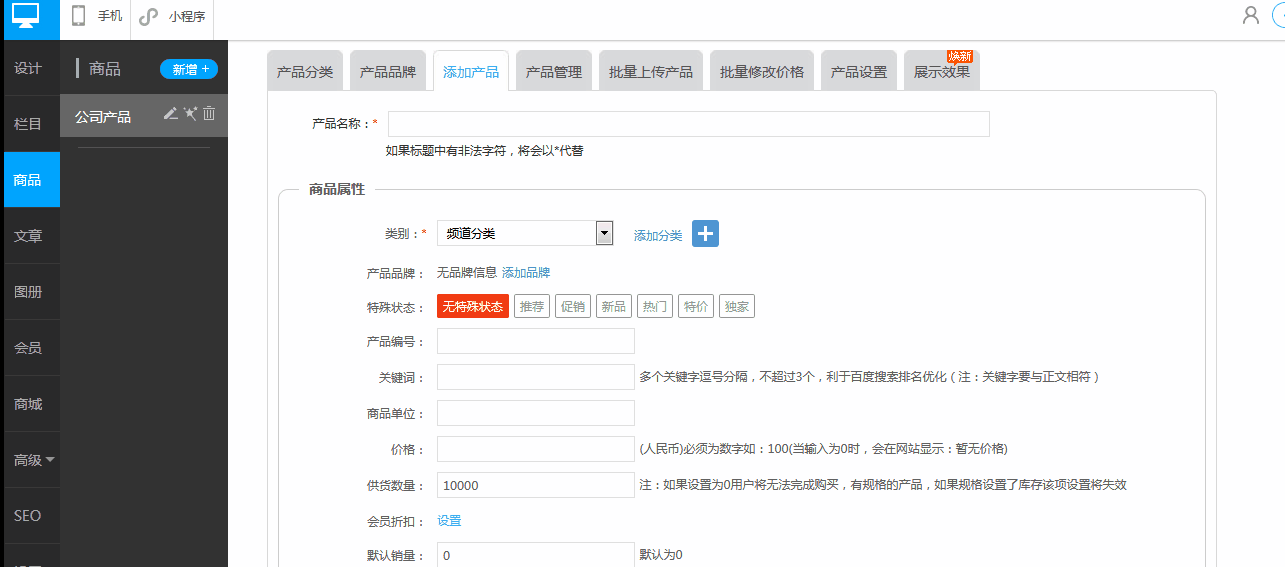The width and height of the screenshot is (1285, 567).
Task: Open SEO in the left sidebar
Action: [28, 516]
